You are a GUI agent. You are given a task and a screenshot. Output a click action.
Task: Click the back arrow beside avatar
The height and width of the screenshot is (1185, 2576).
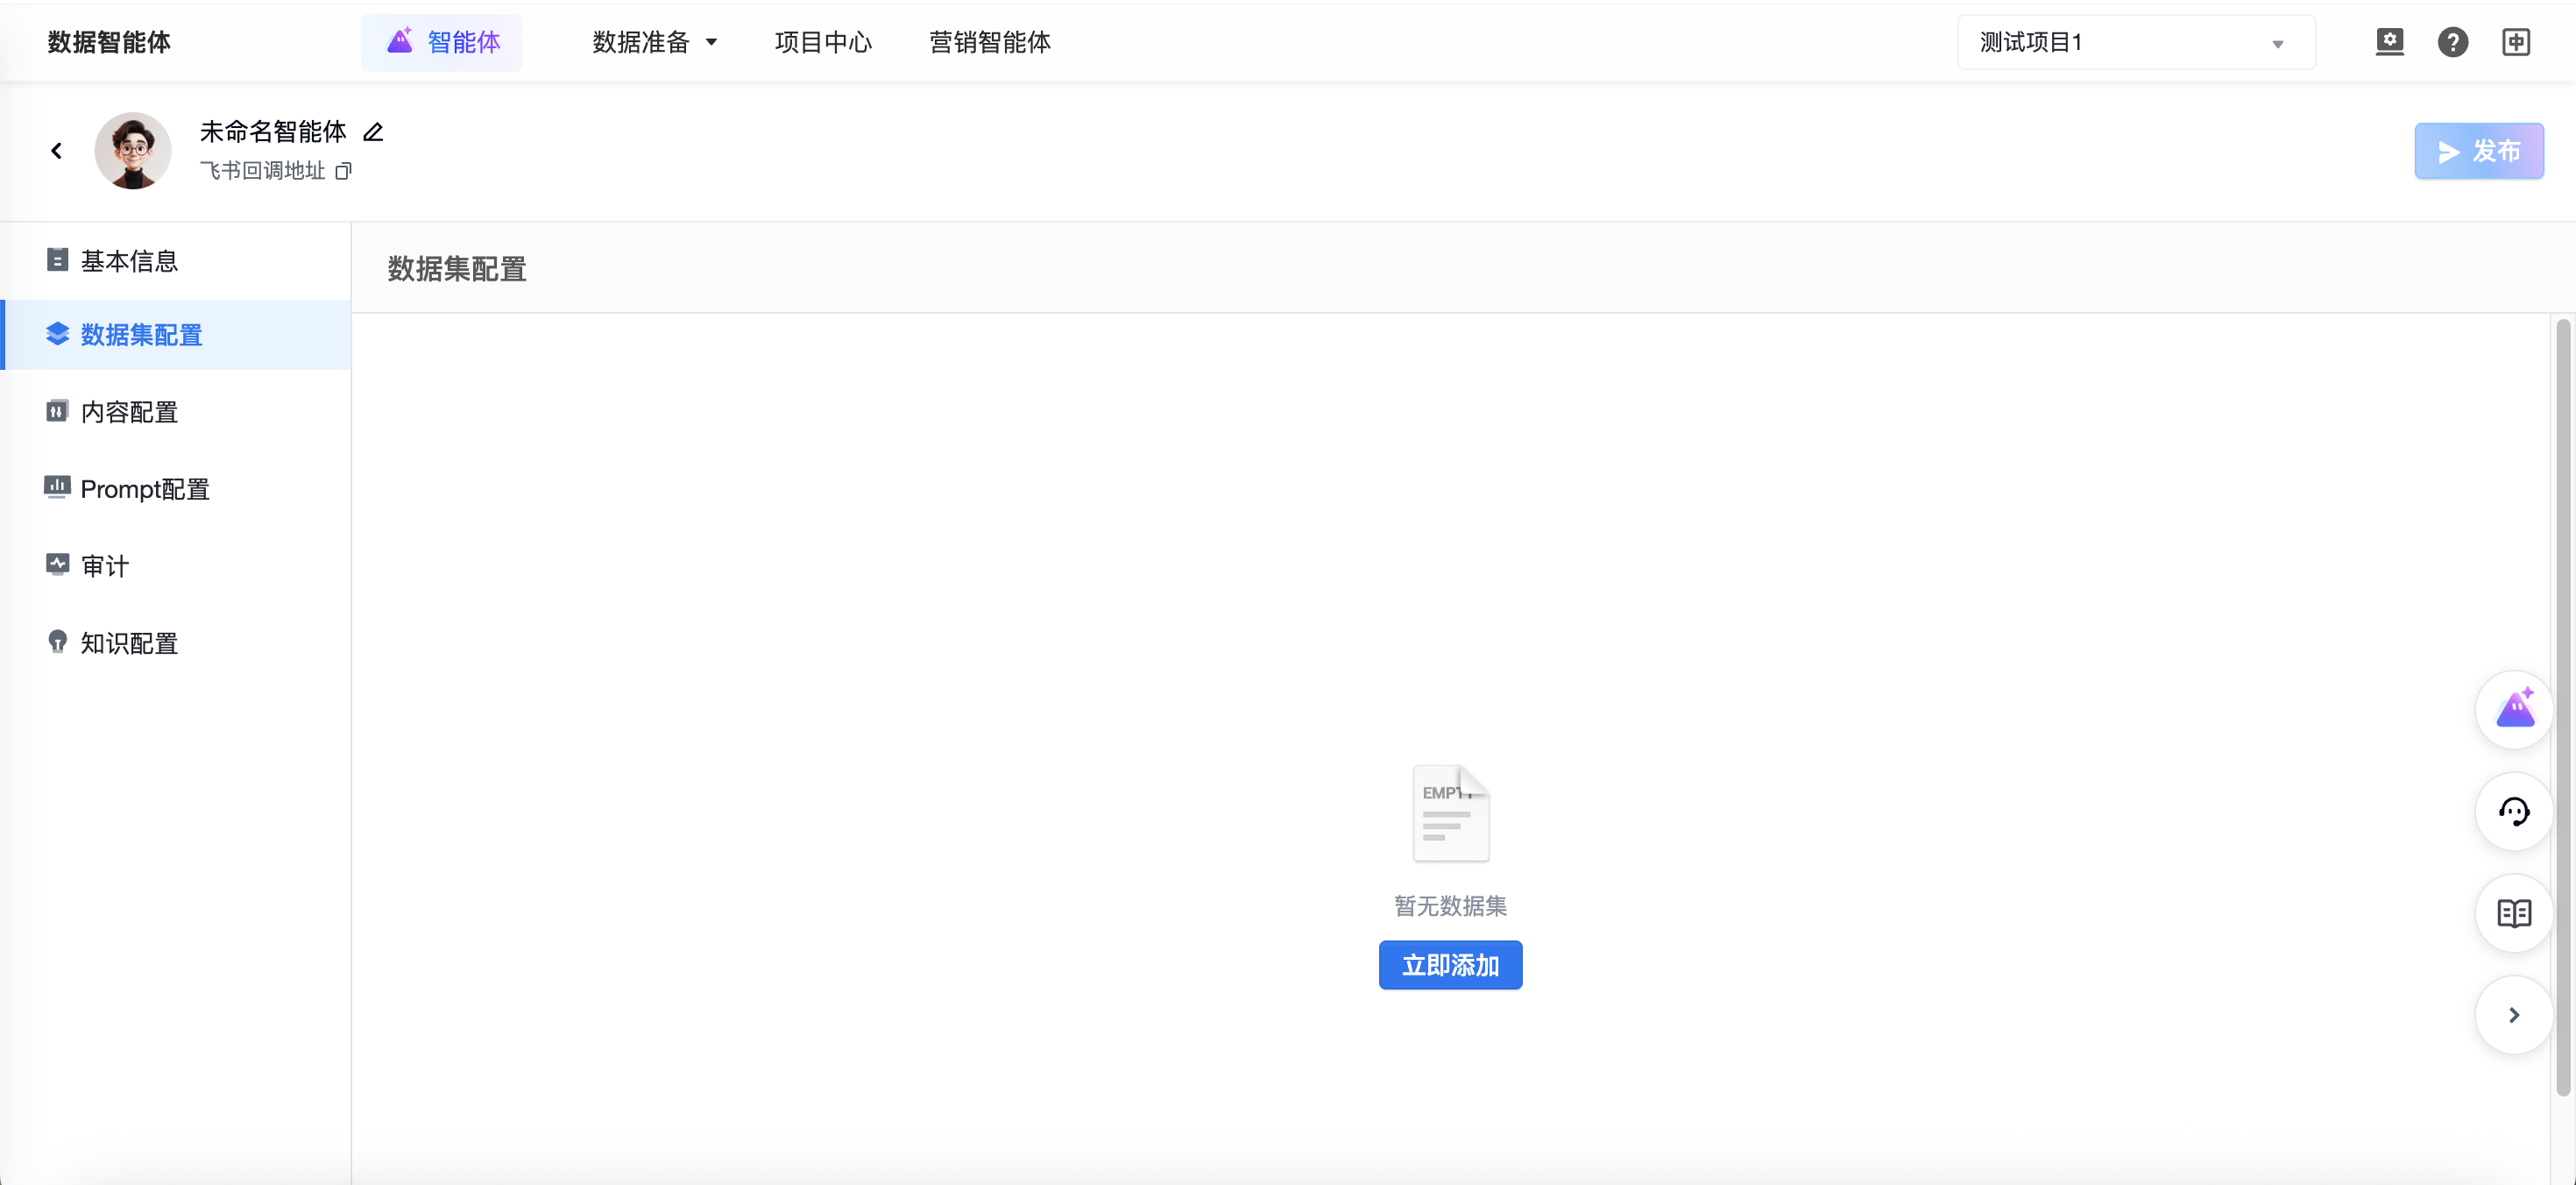pos(57,151)
